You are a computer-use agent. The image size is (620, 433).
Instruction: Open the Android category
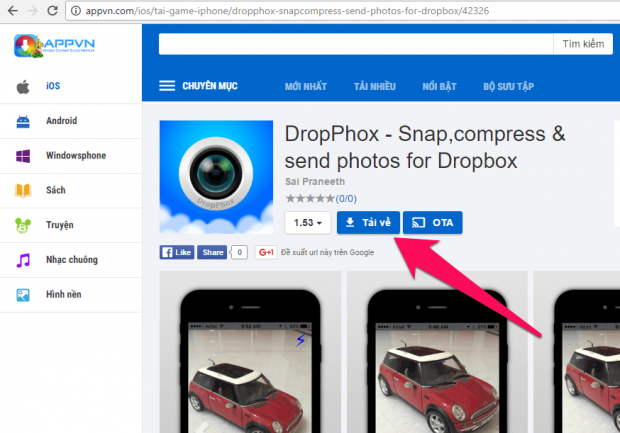[x=62, y=121]
